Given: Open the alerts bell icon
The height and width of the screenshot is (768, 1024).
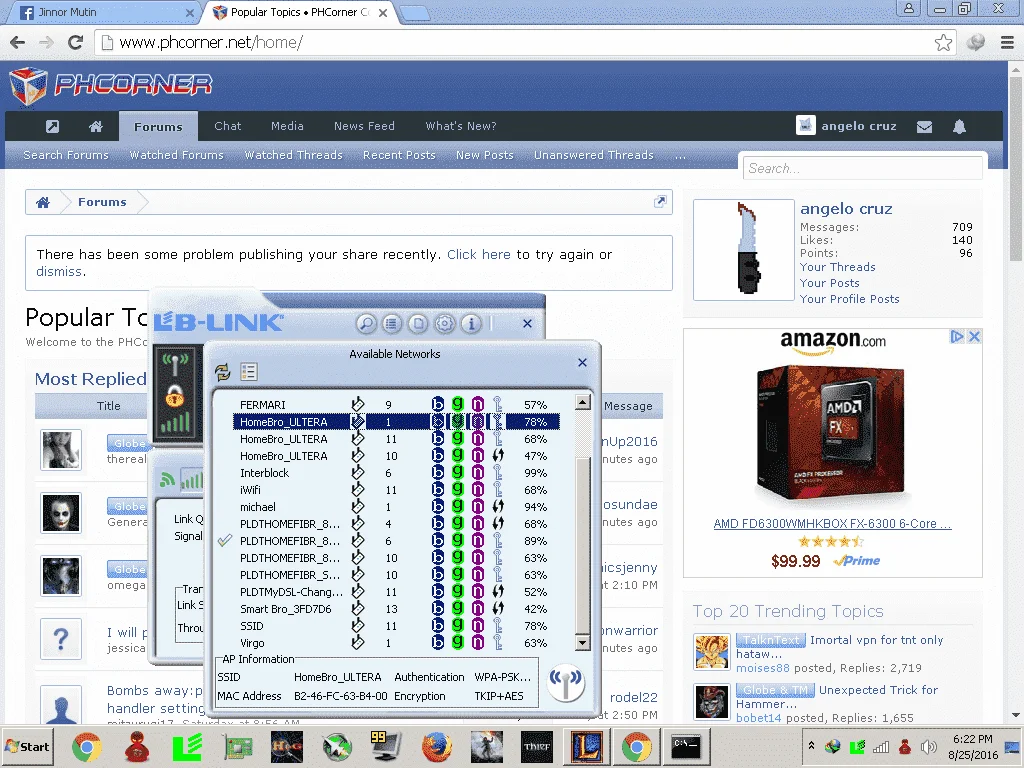Looking at the screenshot, I should click(x=959, y=127).
